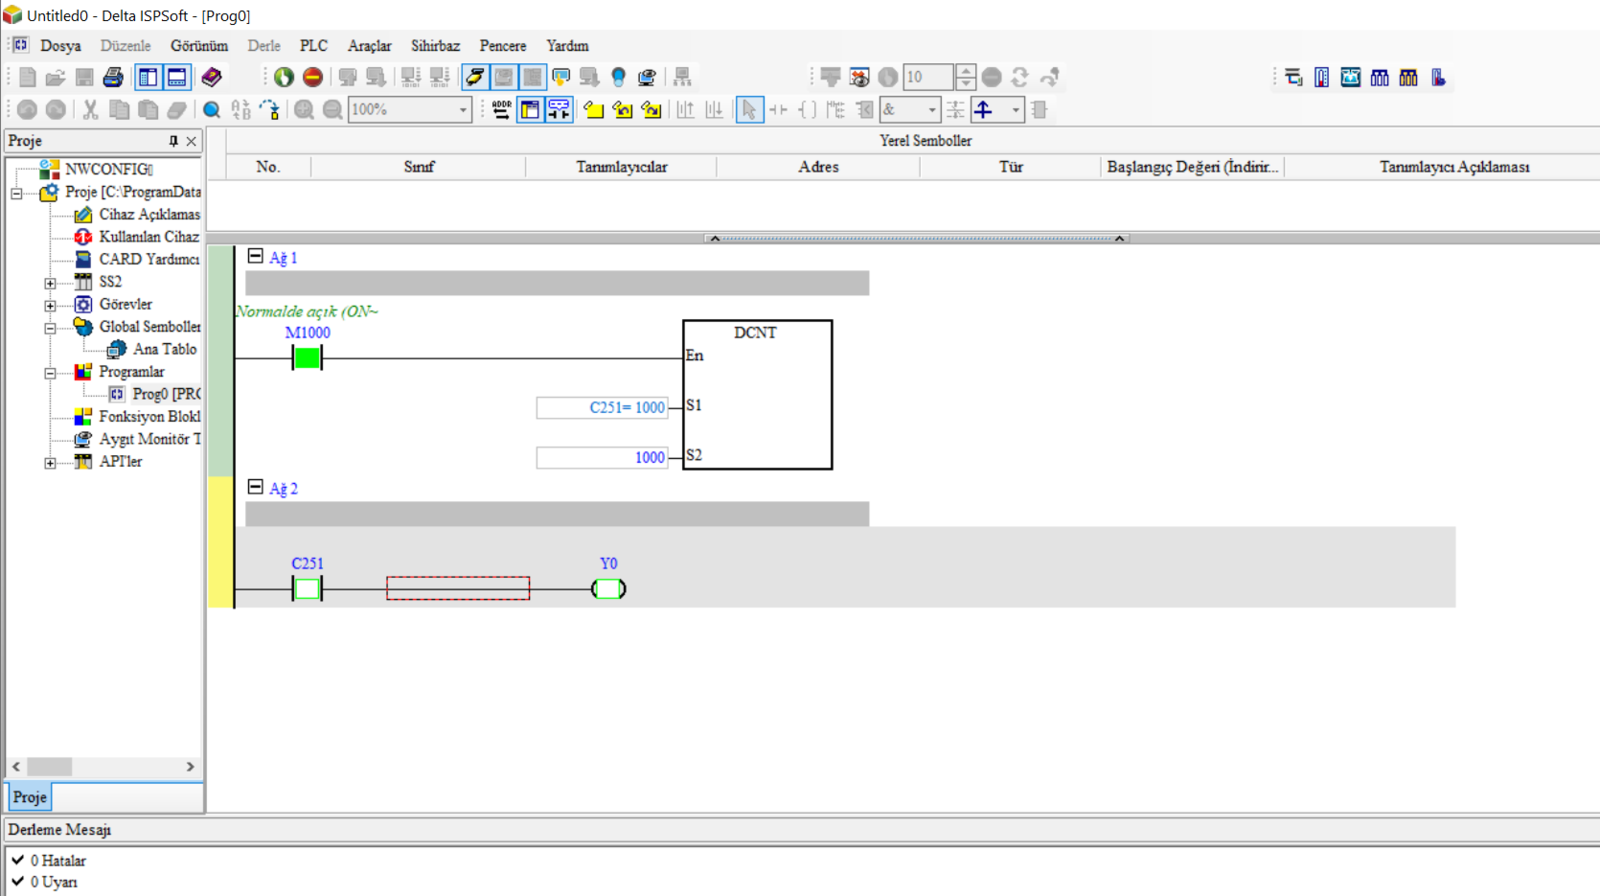Select the arrow pointer selection tool
Viewport: 1600px width, 896px height.
749,110
